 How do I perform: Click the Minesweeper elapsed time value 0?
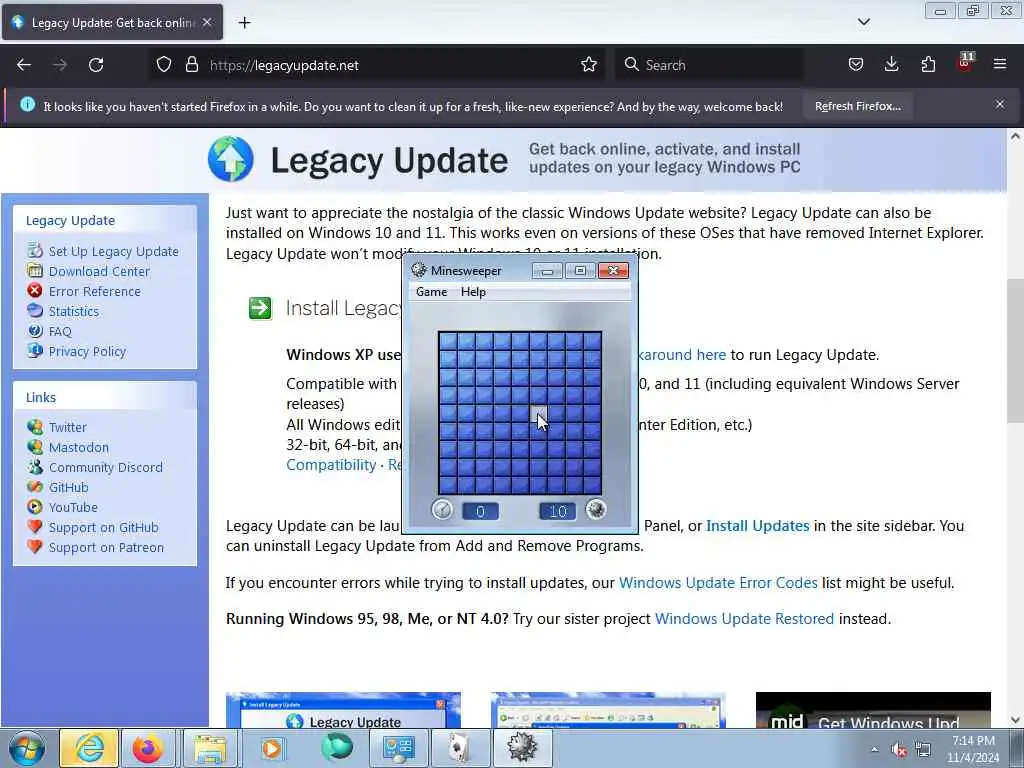[x=480, y=511]
